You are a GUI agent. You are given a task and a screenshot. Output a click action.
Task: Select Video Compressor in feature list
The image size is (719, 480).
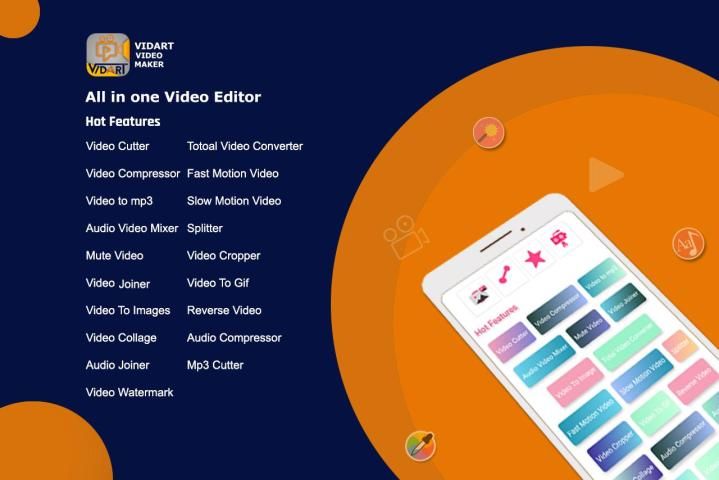(133, 173)
